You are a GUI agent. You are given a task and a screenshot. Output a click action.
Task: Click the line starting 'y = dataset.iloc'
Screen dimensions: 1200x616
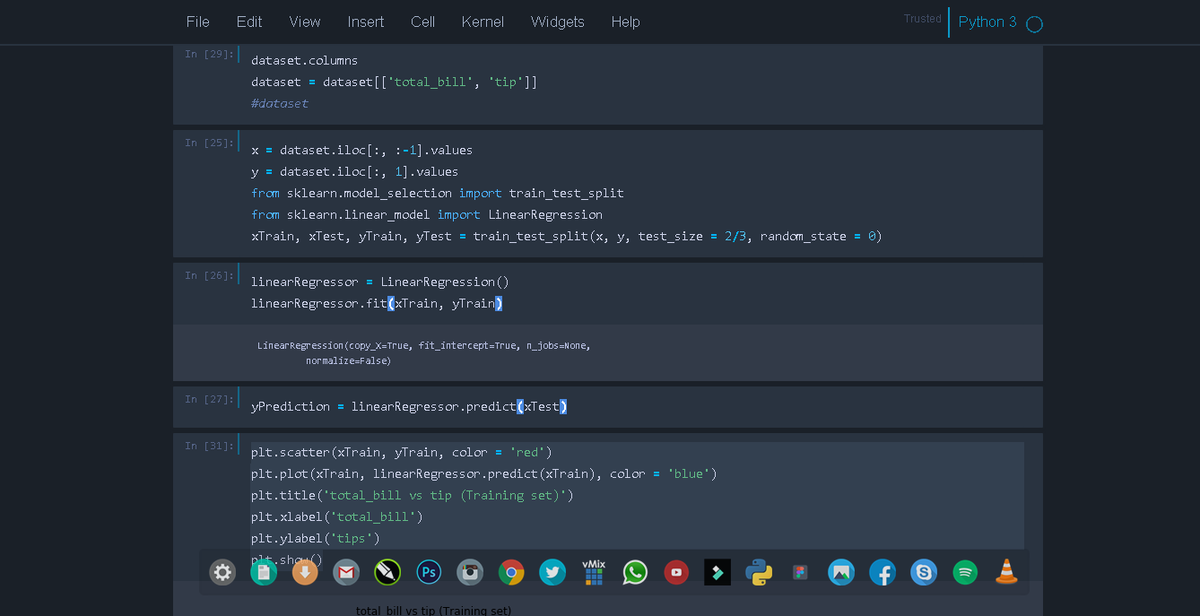click(355, 172)
